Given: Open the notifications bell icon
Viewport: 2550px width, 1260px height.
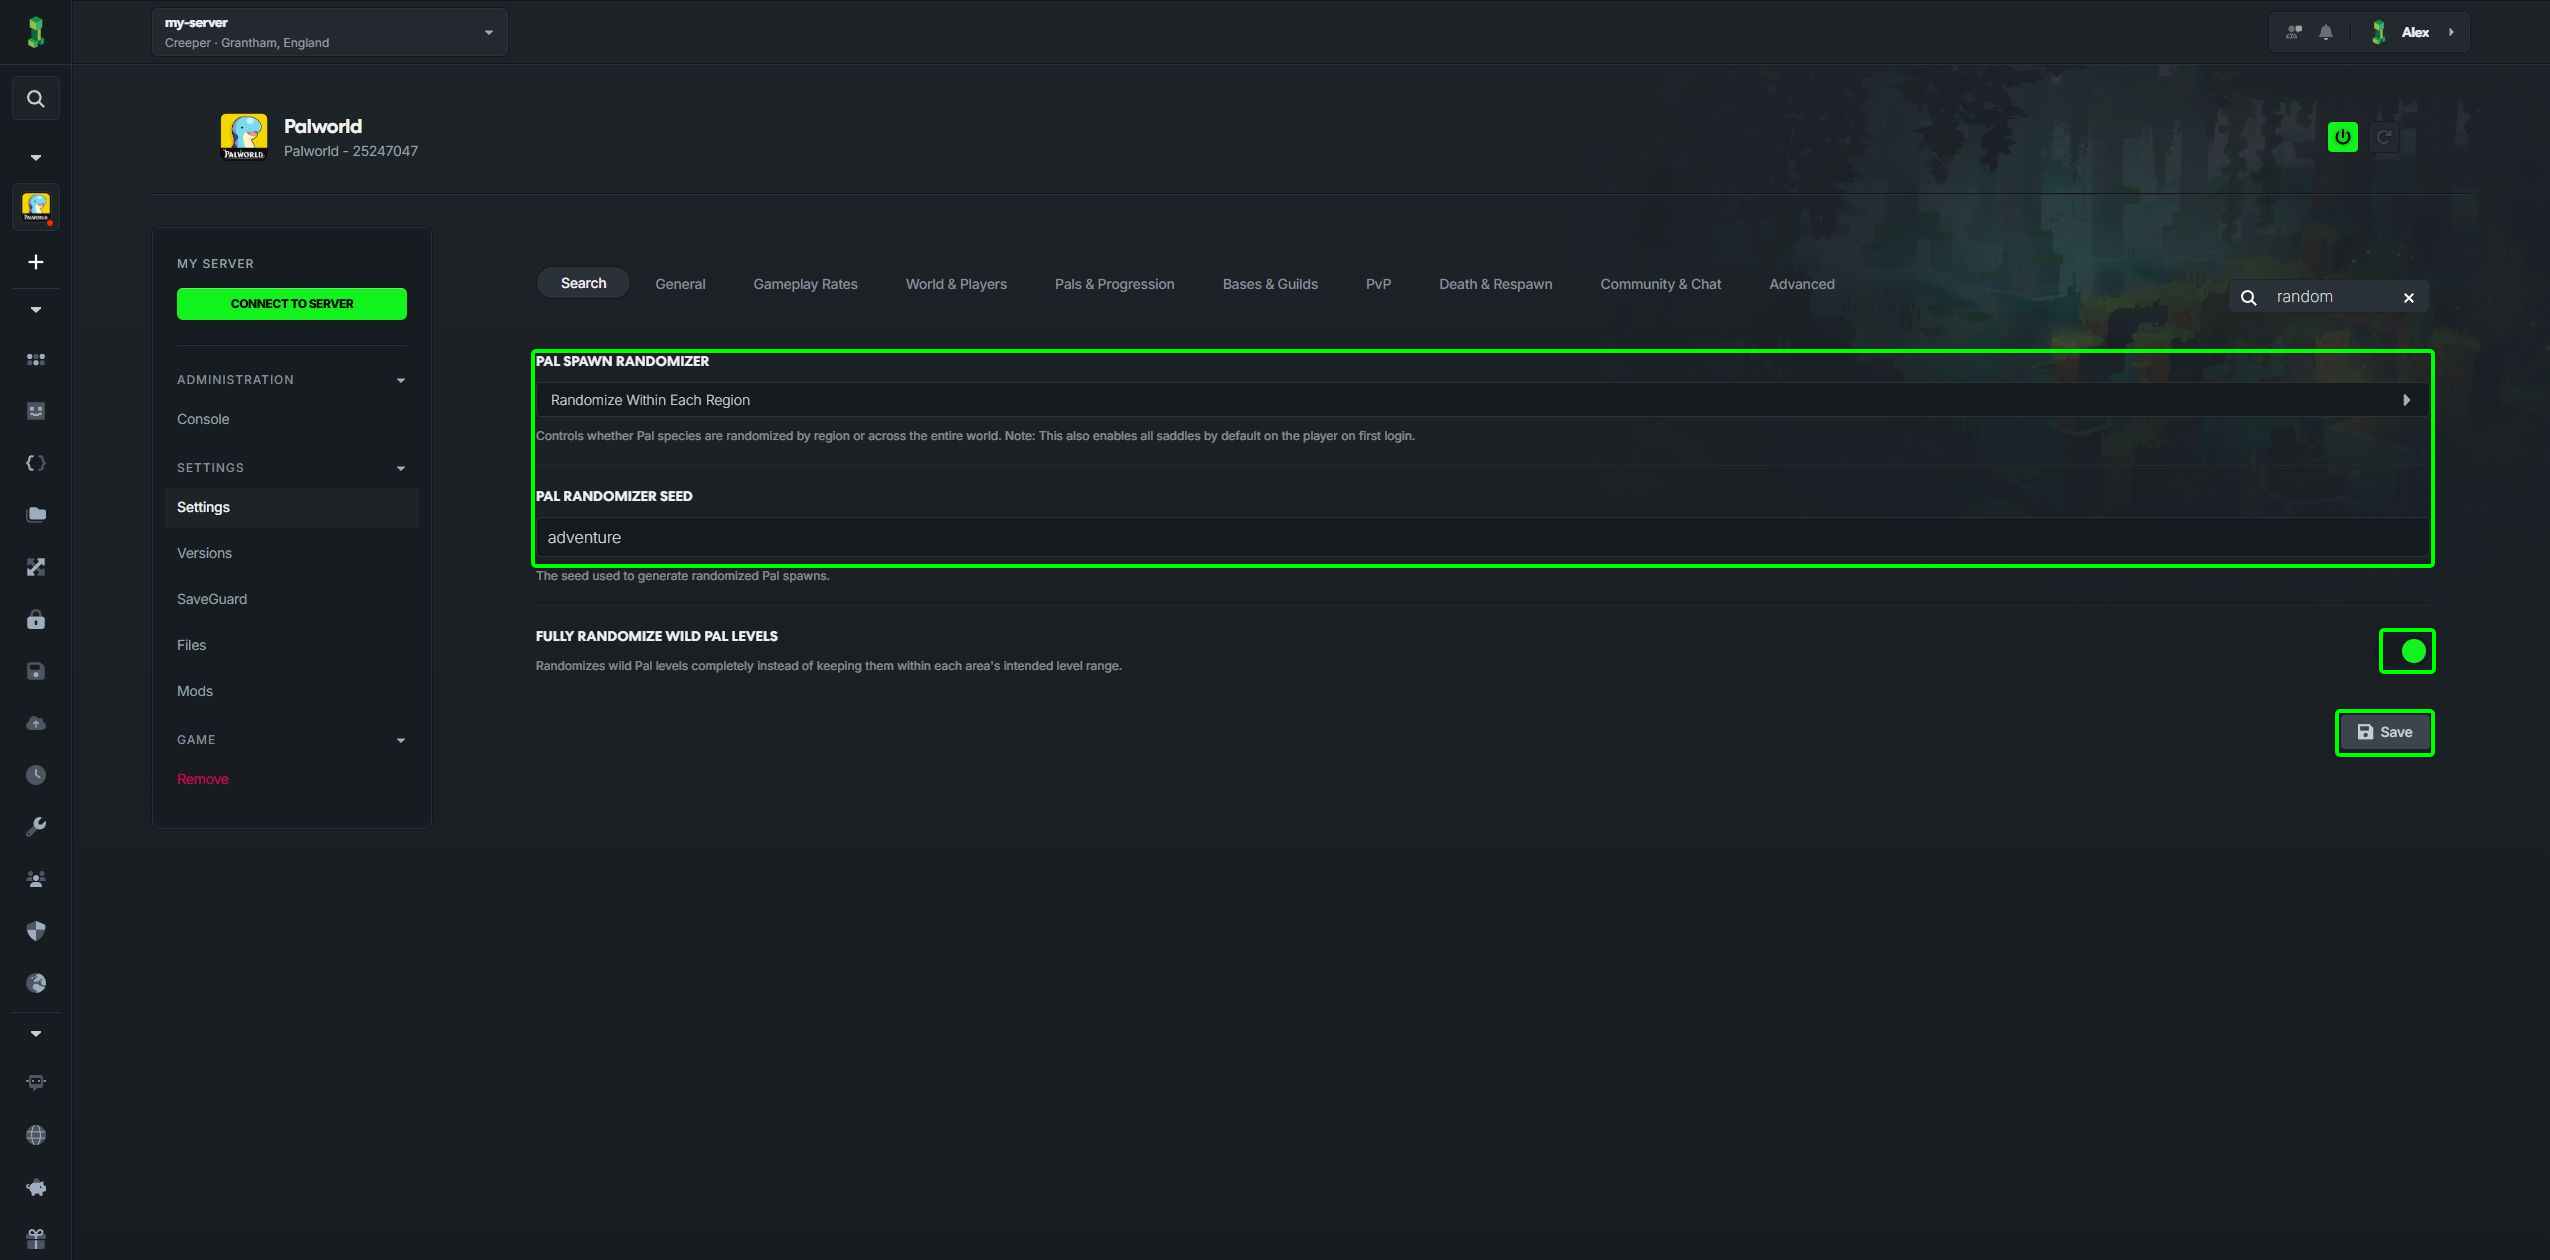Looking at the screenshot, I should coord(2326,32).
